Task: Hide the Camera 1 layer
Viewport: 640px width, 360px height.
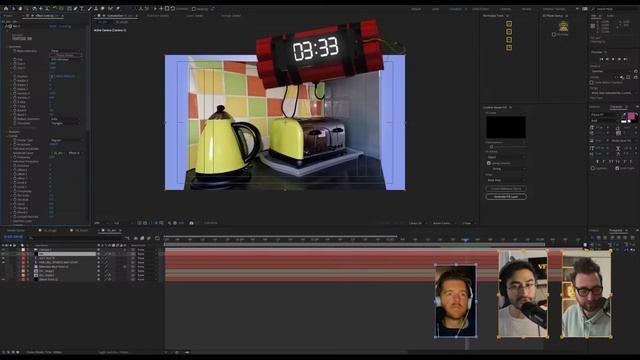Action: coord(3,249)
